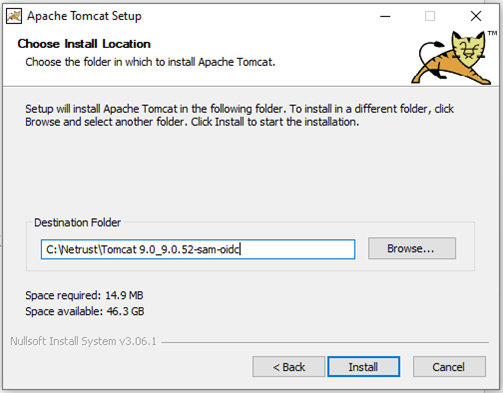Screen dimensions: 503x393
Task: Cancel the Tomcat setup wizard
Action: pos(449,367)
